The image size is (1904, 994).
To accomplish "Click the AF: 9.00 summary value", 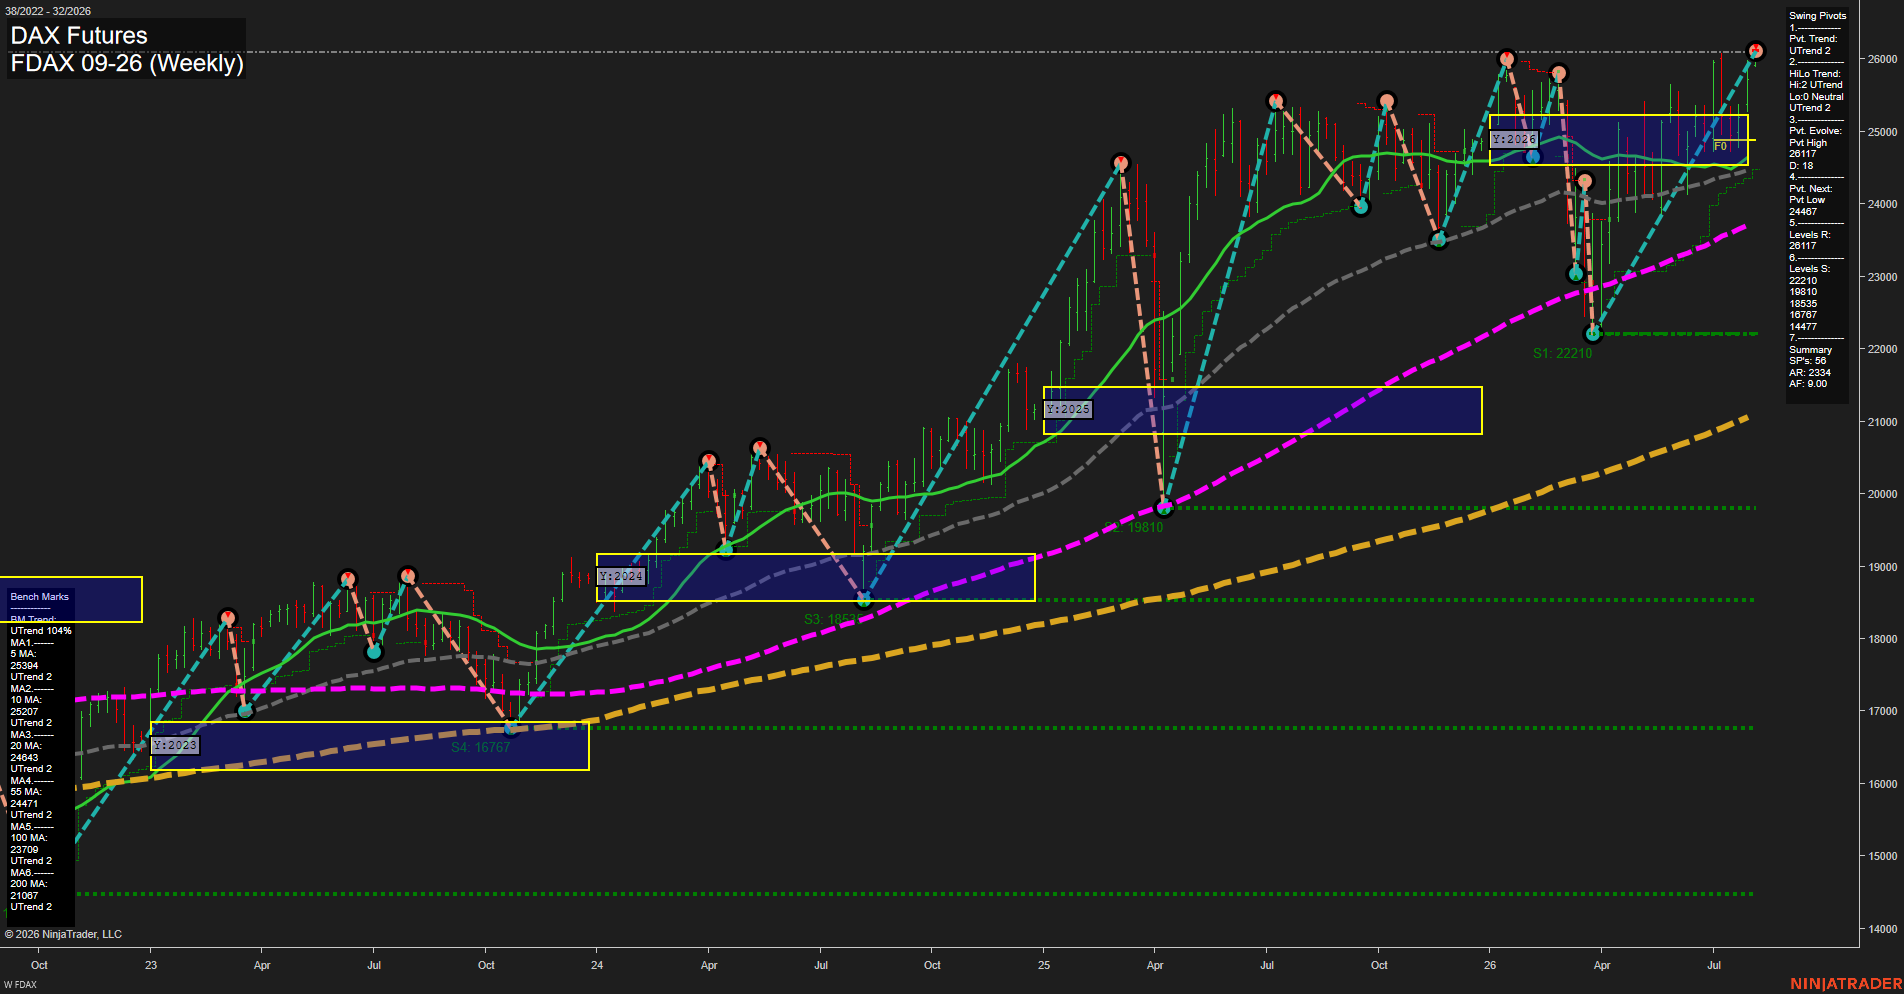I will point(1808,384).
